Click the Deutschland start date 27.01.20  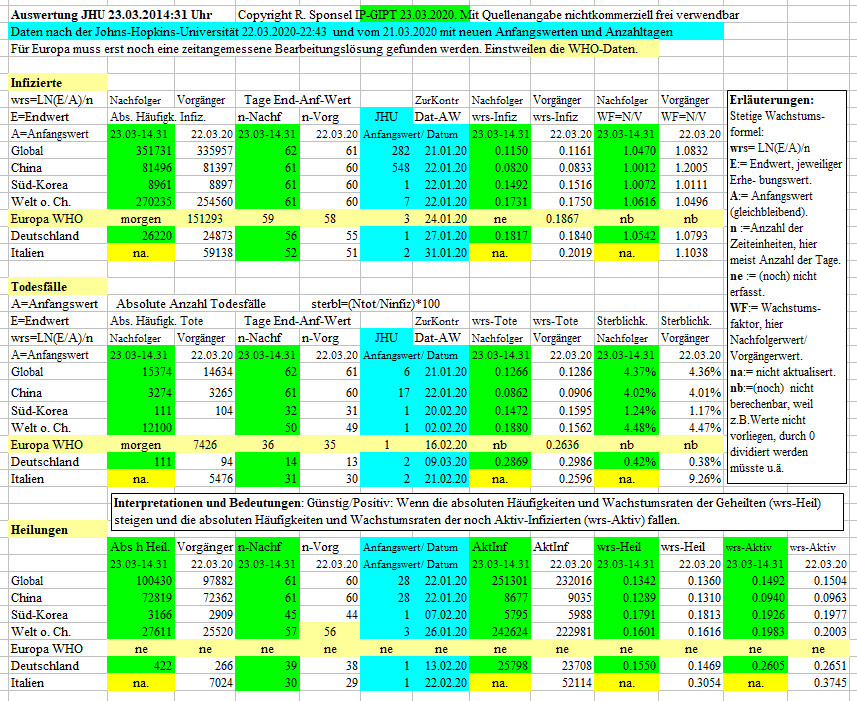click(441, 235)
